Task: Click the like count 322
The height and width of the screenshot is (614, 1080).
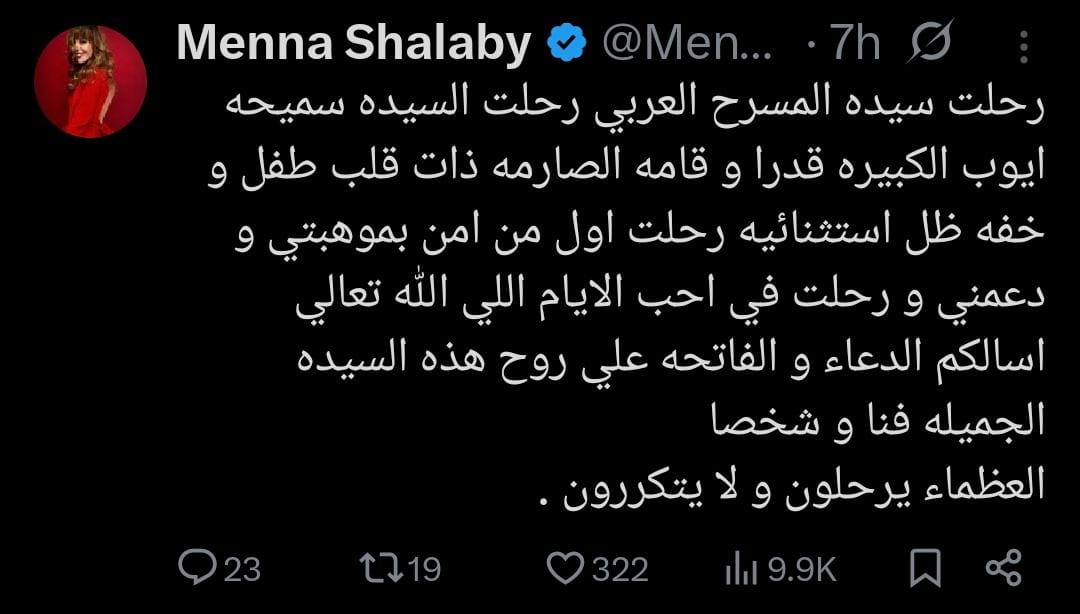Action: point(620,570)
